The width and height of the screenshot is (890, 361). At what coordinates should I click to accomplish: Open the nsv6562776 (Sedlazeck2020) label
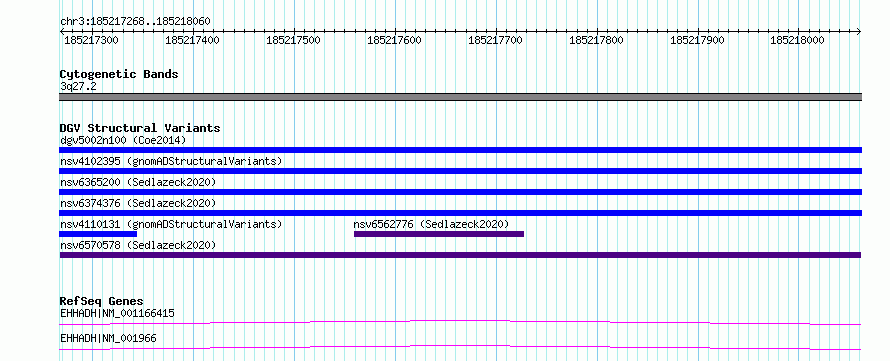[431, 224]
